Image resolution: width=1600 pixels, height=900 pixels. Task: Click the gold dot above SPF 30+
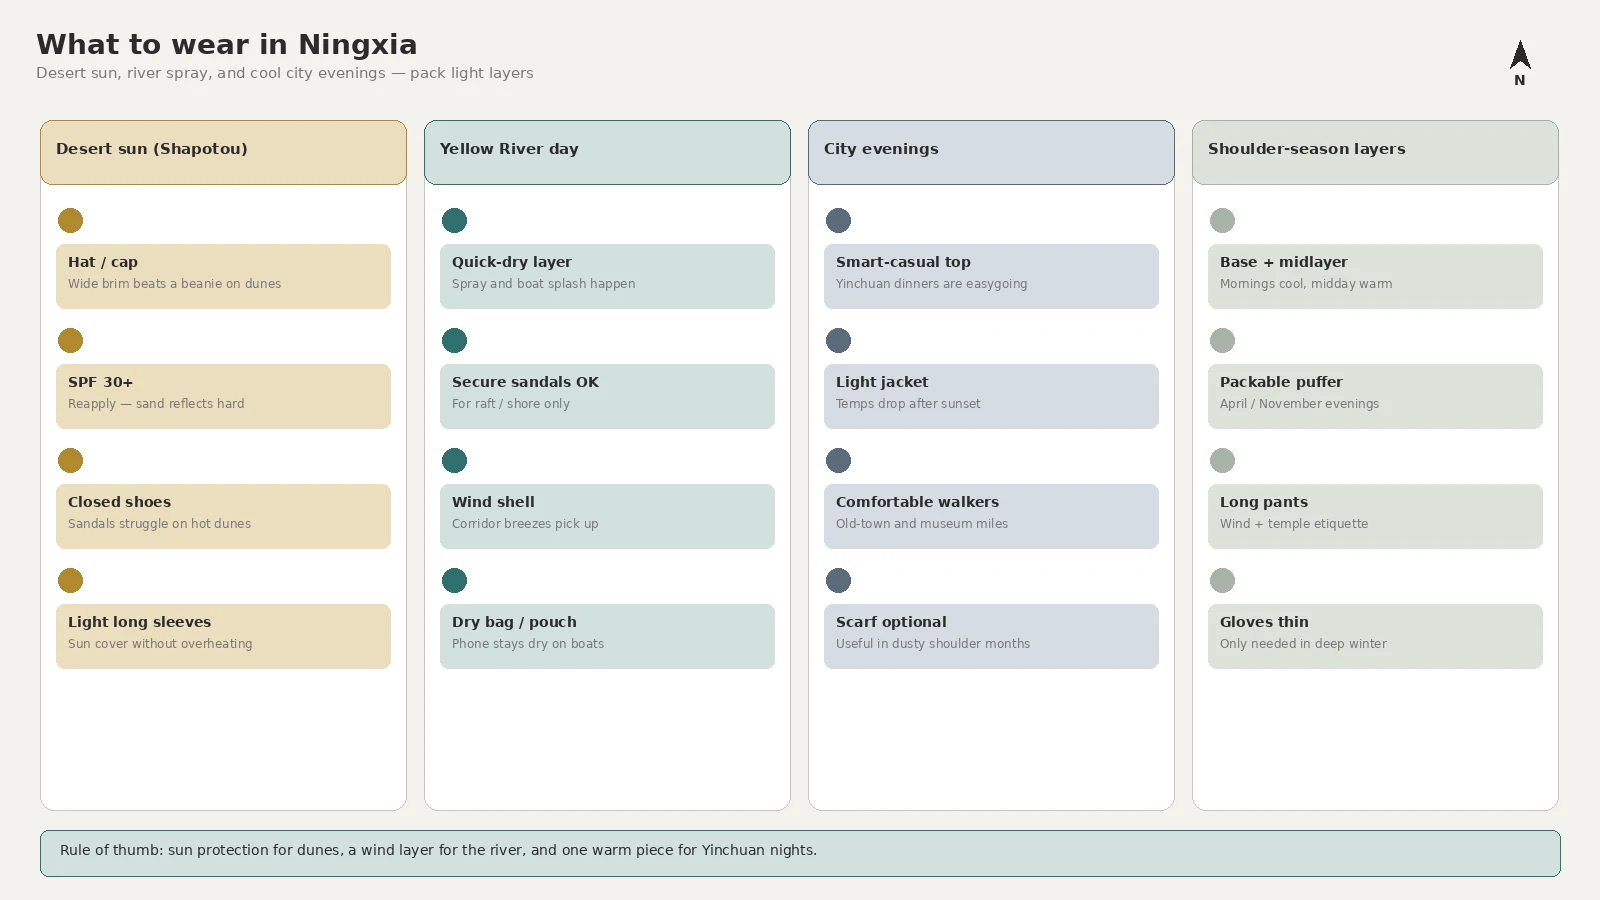[70, 340]
